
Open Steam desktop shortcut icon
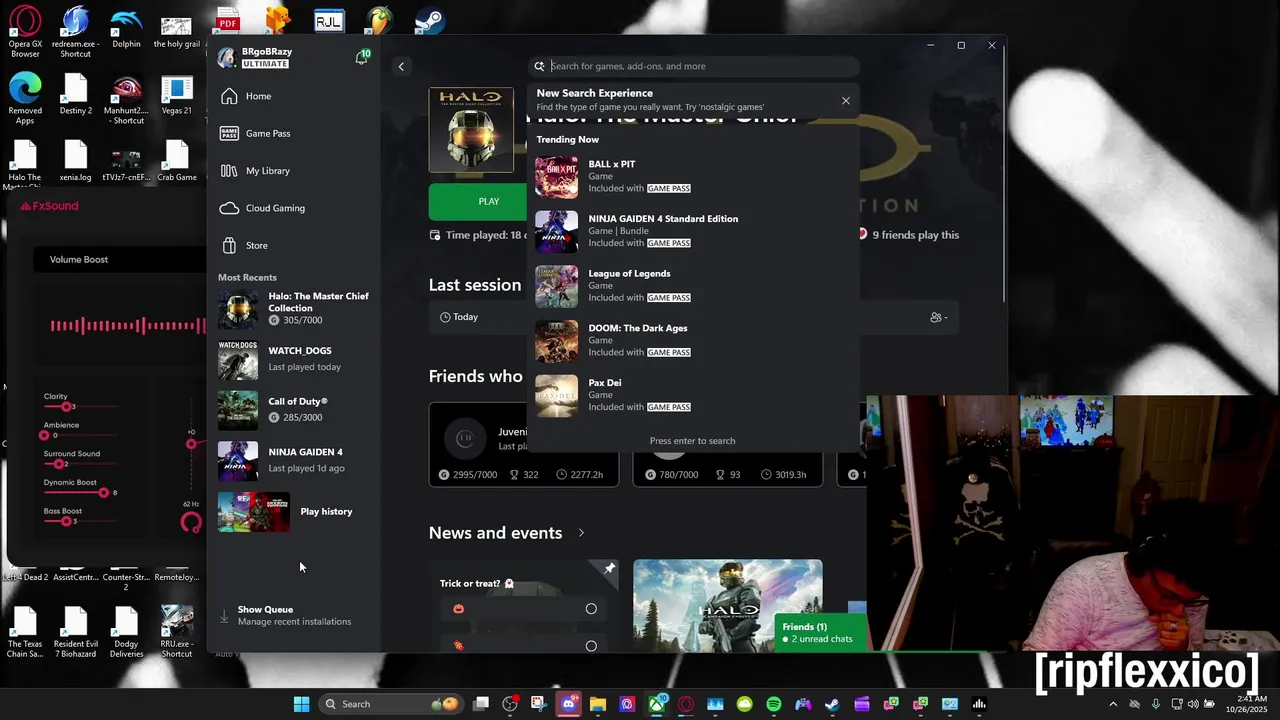click(429, 19)
